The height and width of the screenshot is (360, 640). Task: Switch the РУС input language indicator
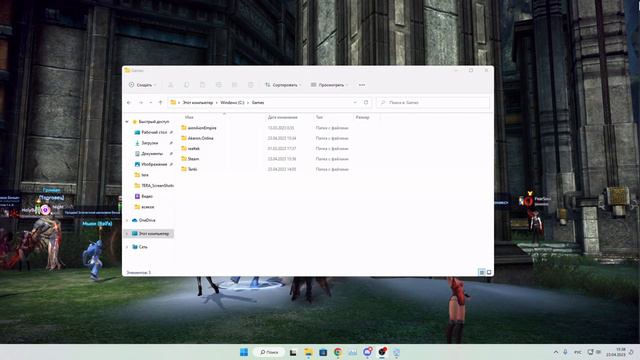pyautogui.click(x=578, y=352)
